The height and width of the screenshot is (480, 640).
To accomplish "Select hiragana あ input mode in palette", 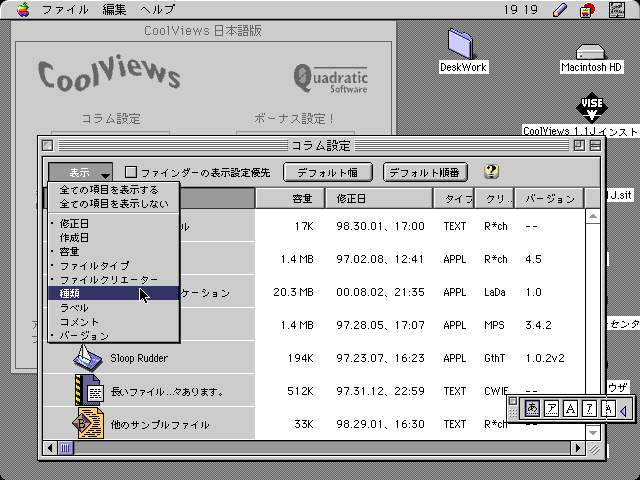I will [x=532, y=408].
